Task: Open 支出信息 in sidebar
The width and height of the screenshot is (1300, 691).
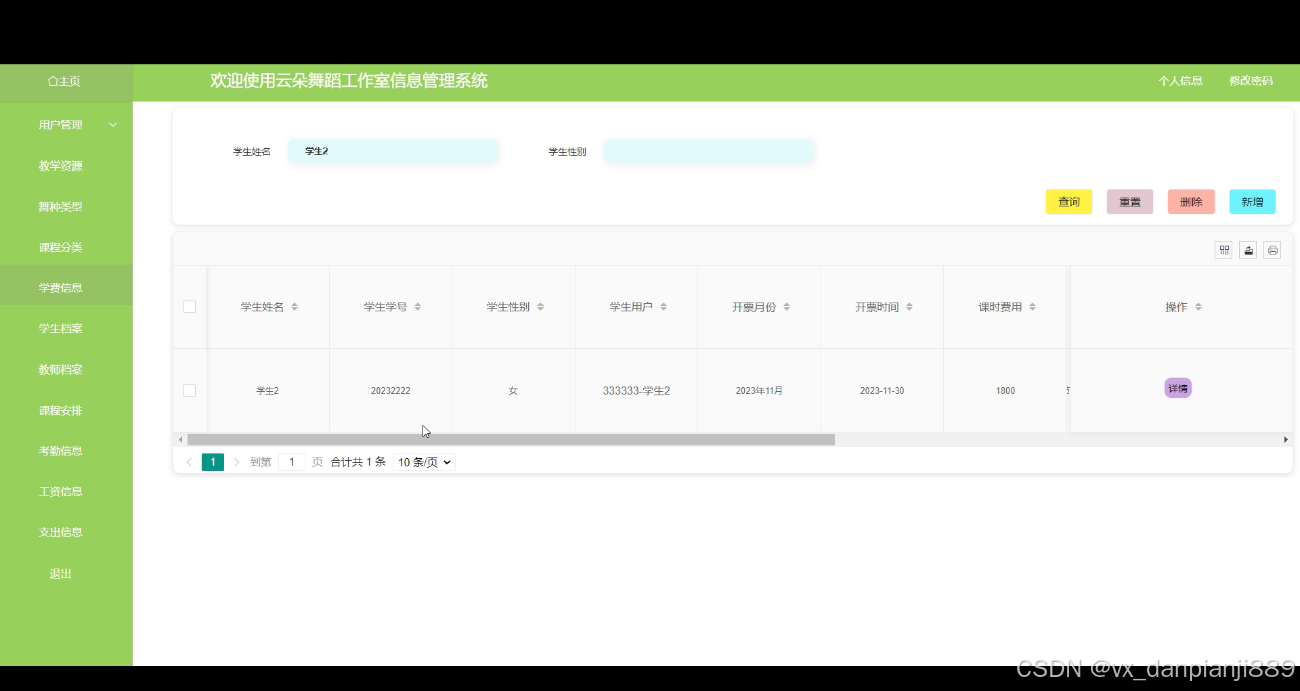Action: coord(61,533)
